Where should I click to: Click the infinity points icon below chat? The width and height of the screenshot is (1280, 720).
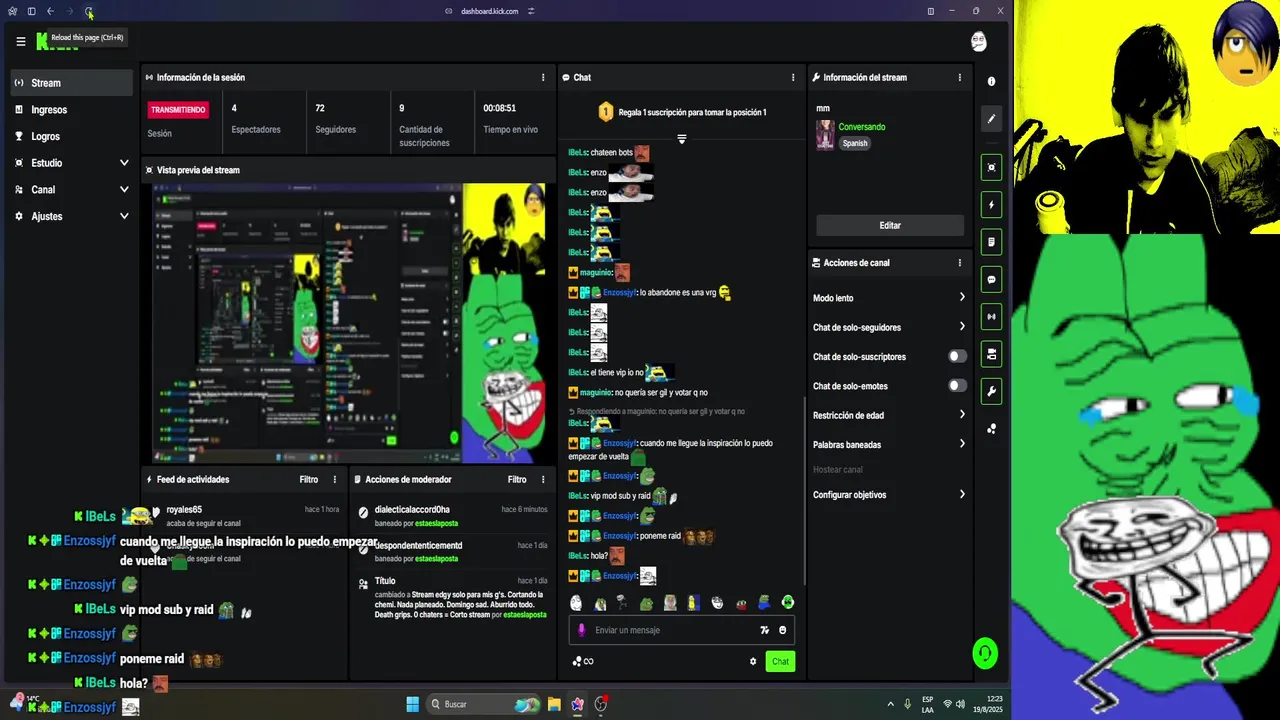point(583,661)
